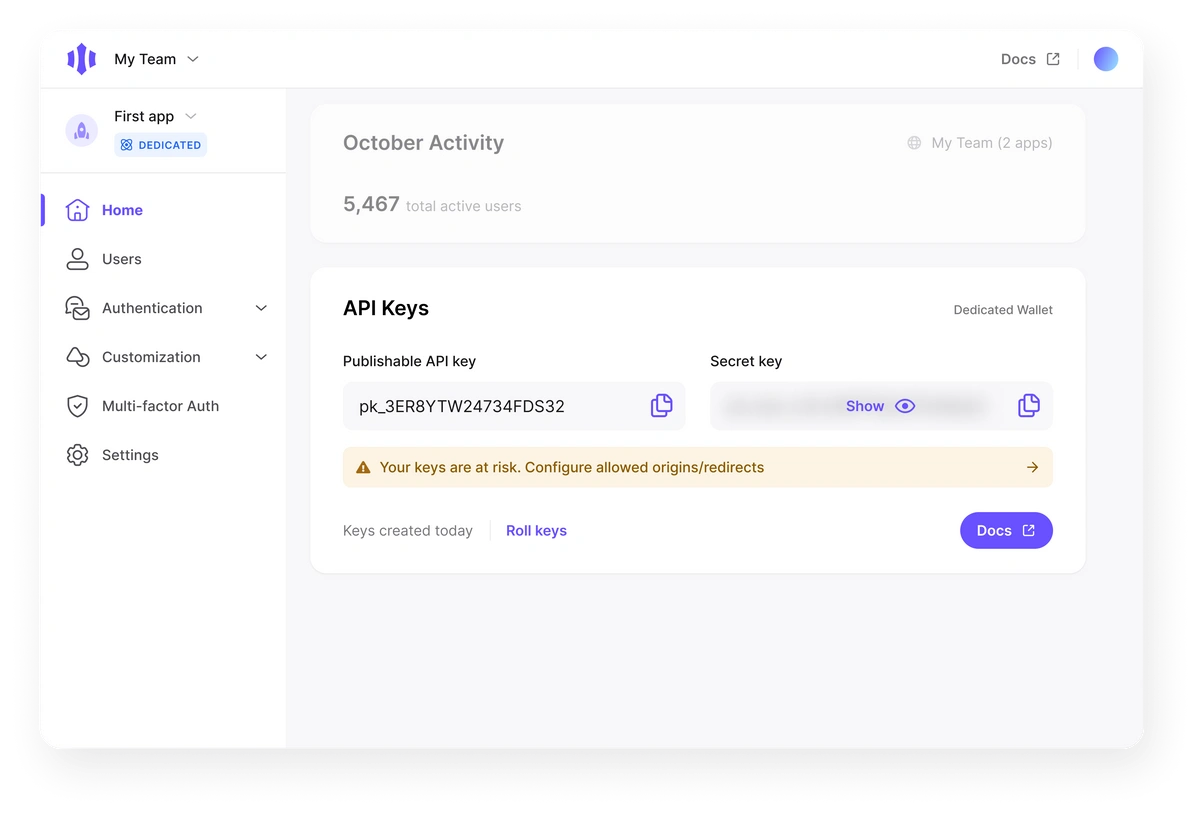Expand the Customization section
This screenshot has height=815, width=1200.
(x=261, y=357)
